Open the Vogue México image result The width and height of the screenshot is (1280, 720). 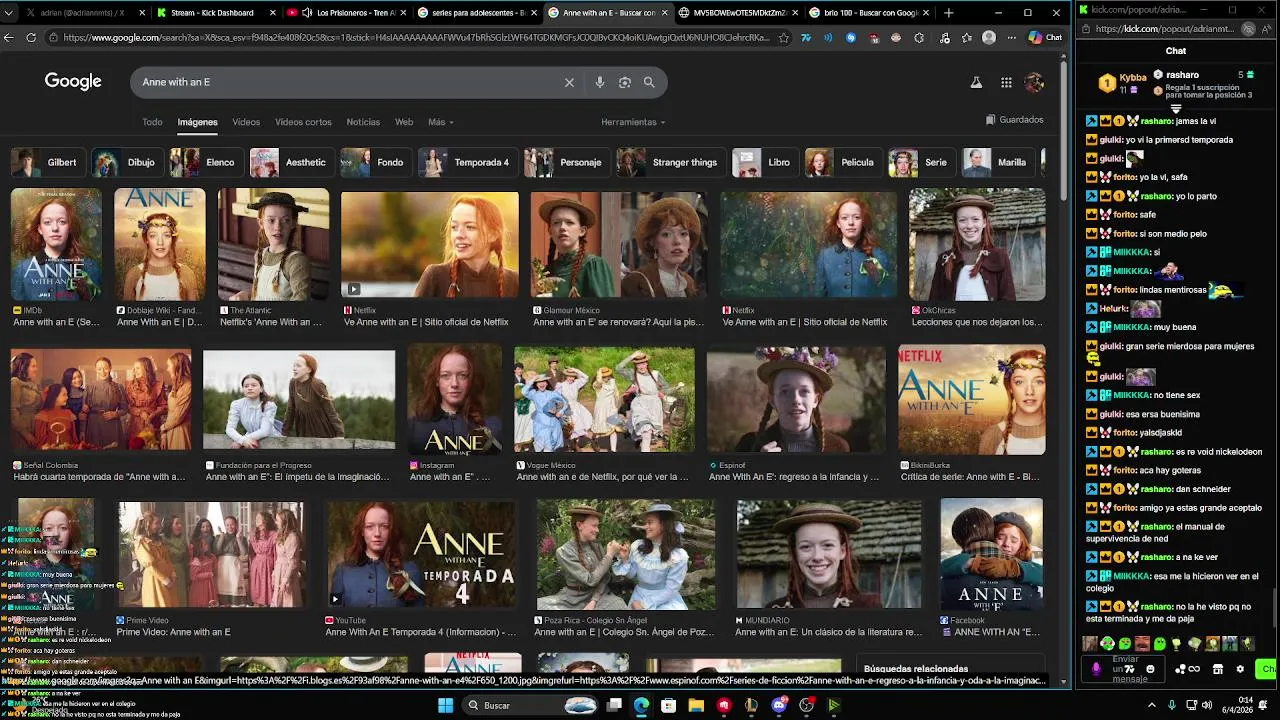604,398
